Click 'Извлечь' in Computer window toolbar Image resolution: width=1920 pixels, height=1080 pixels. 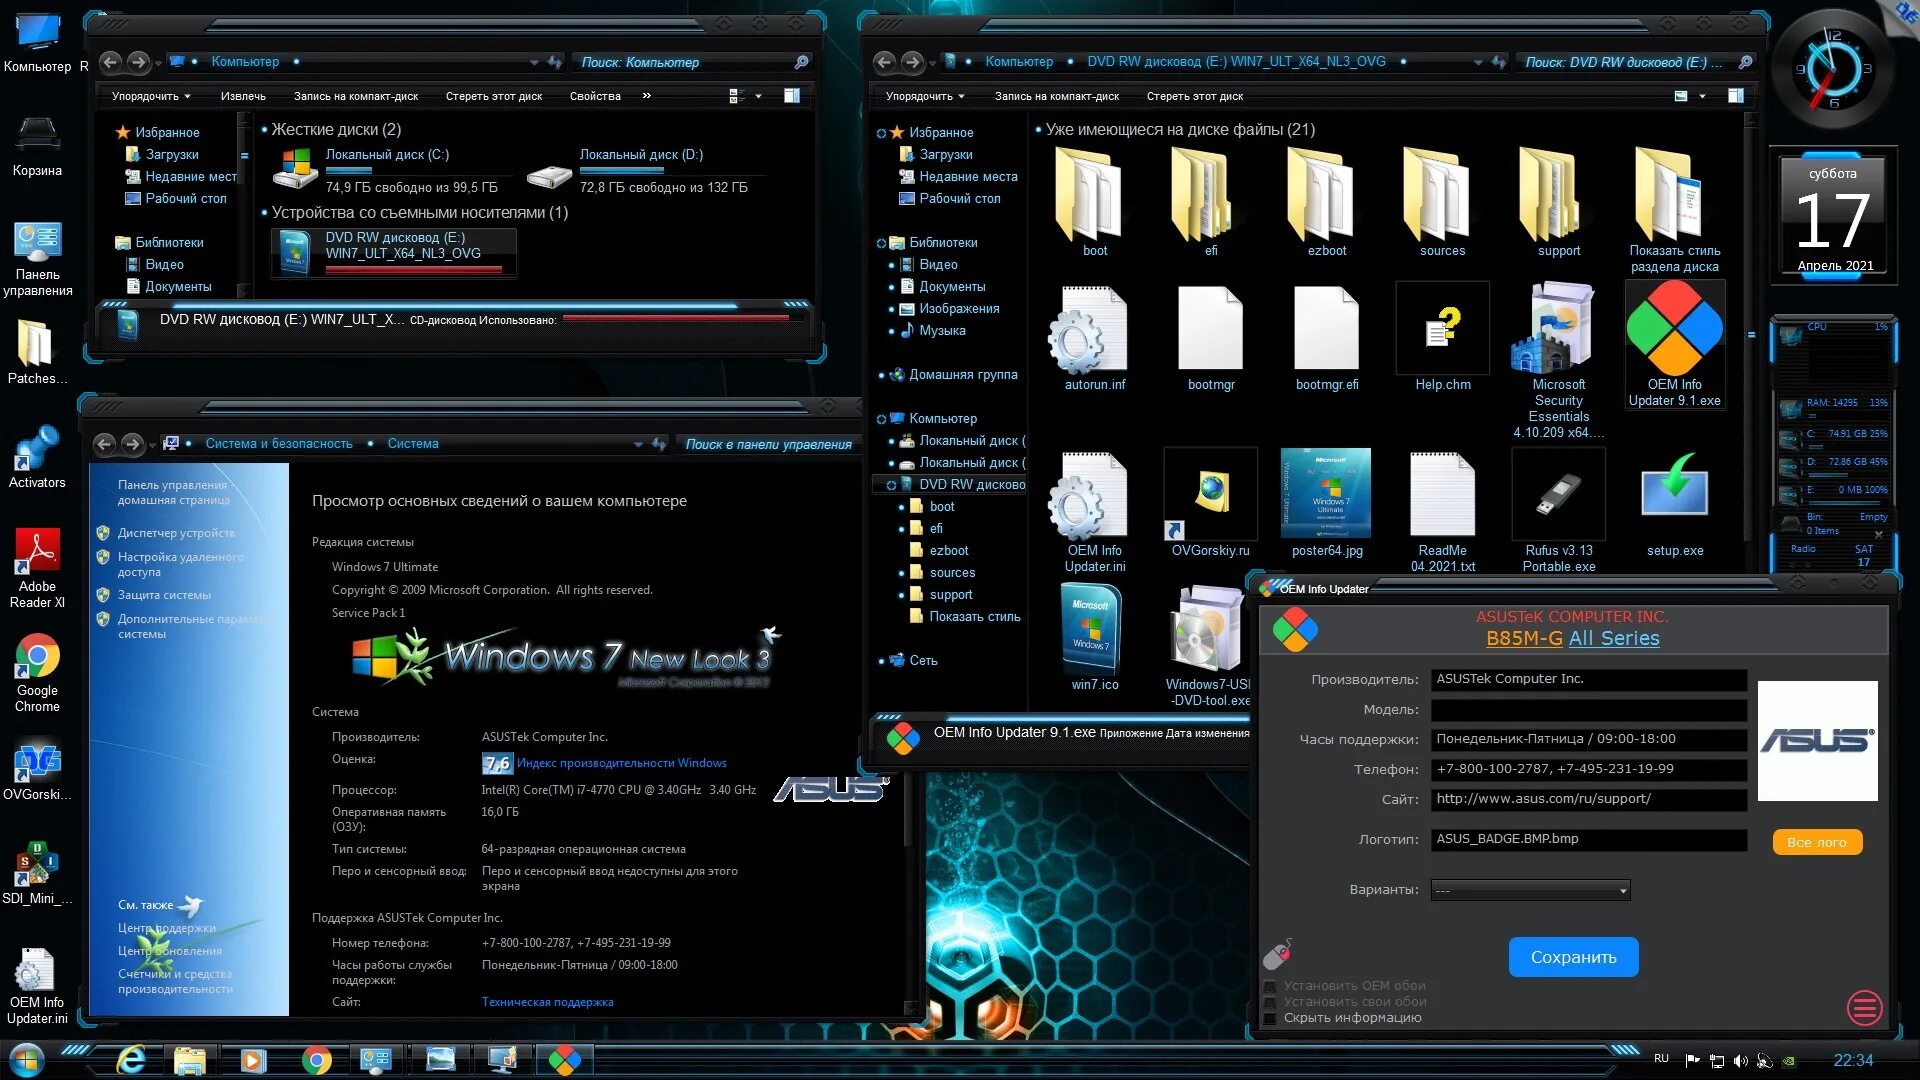pos(243,96)
